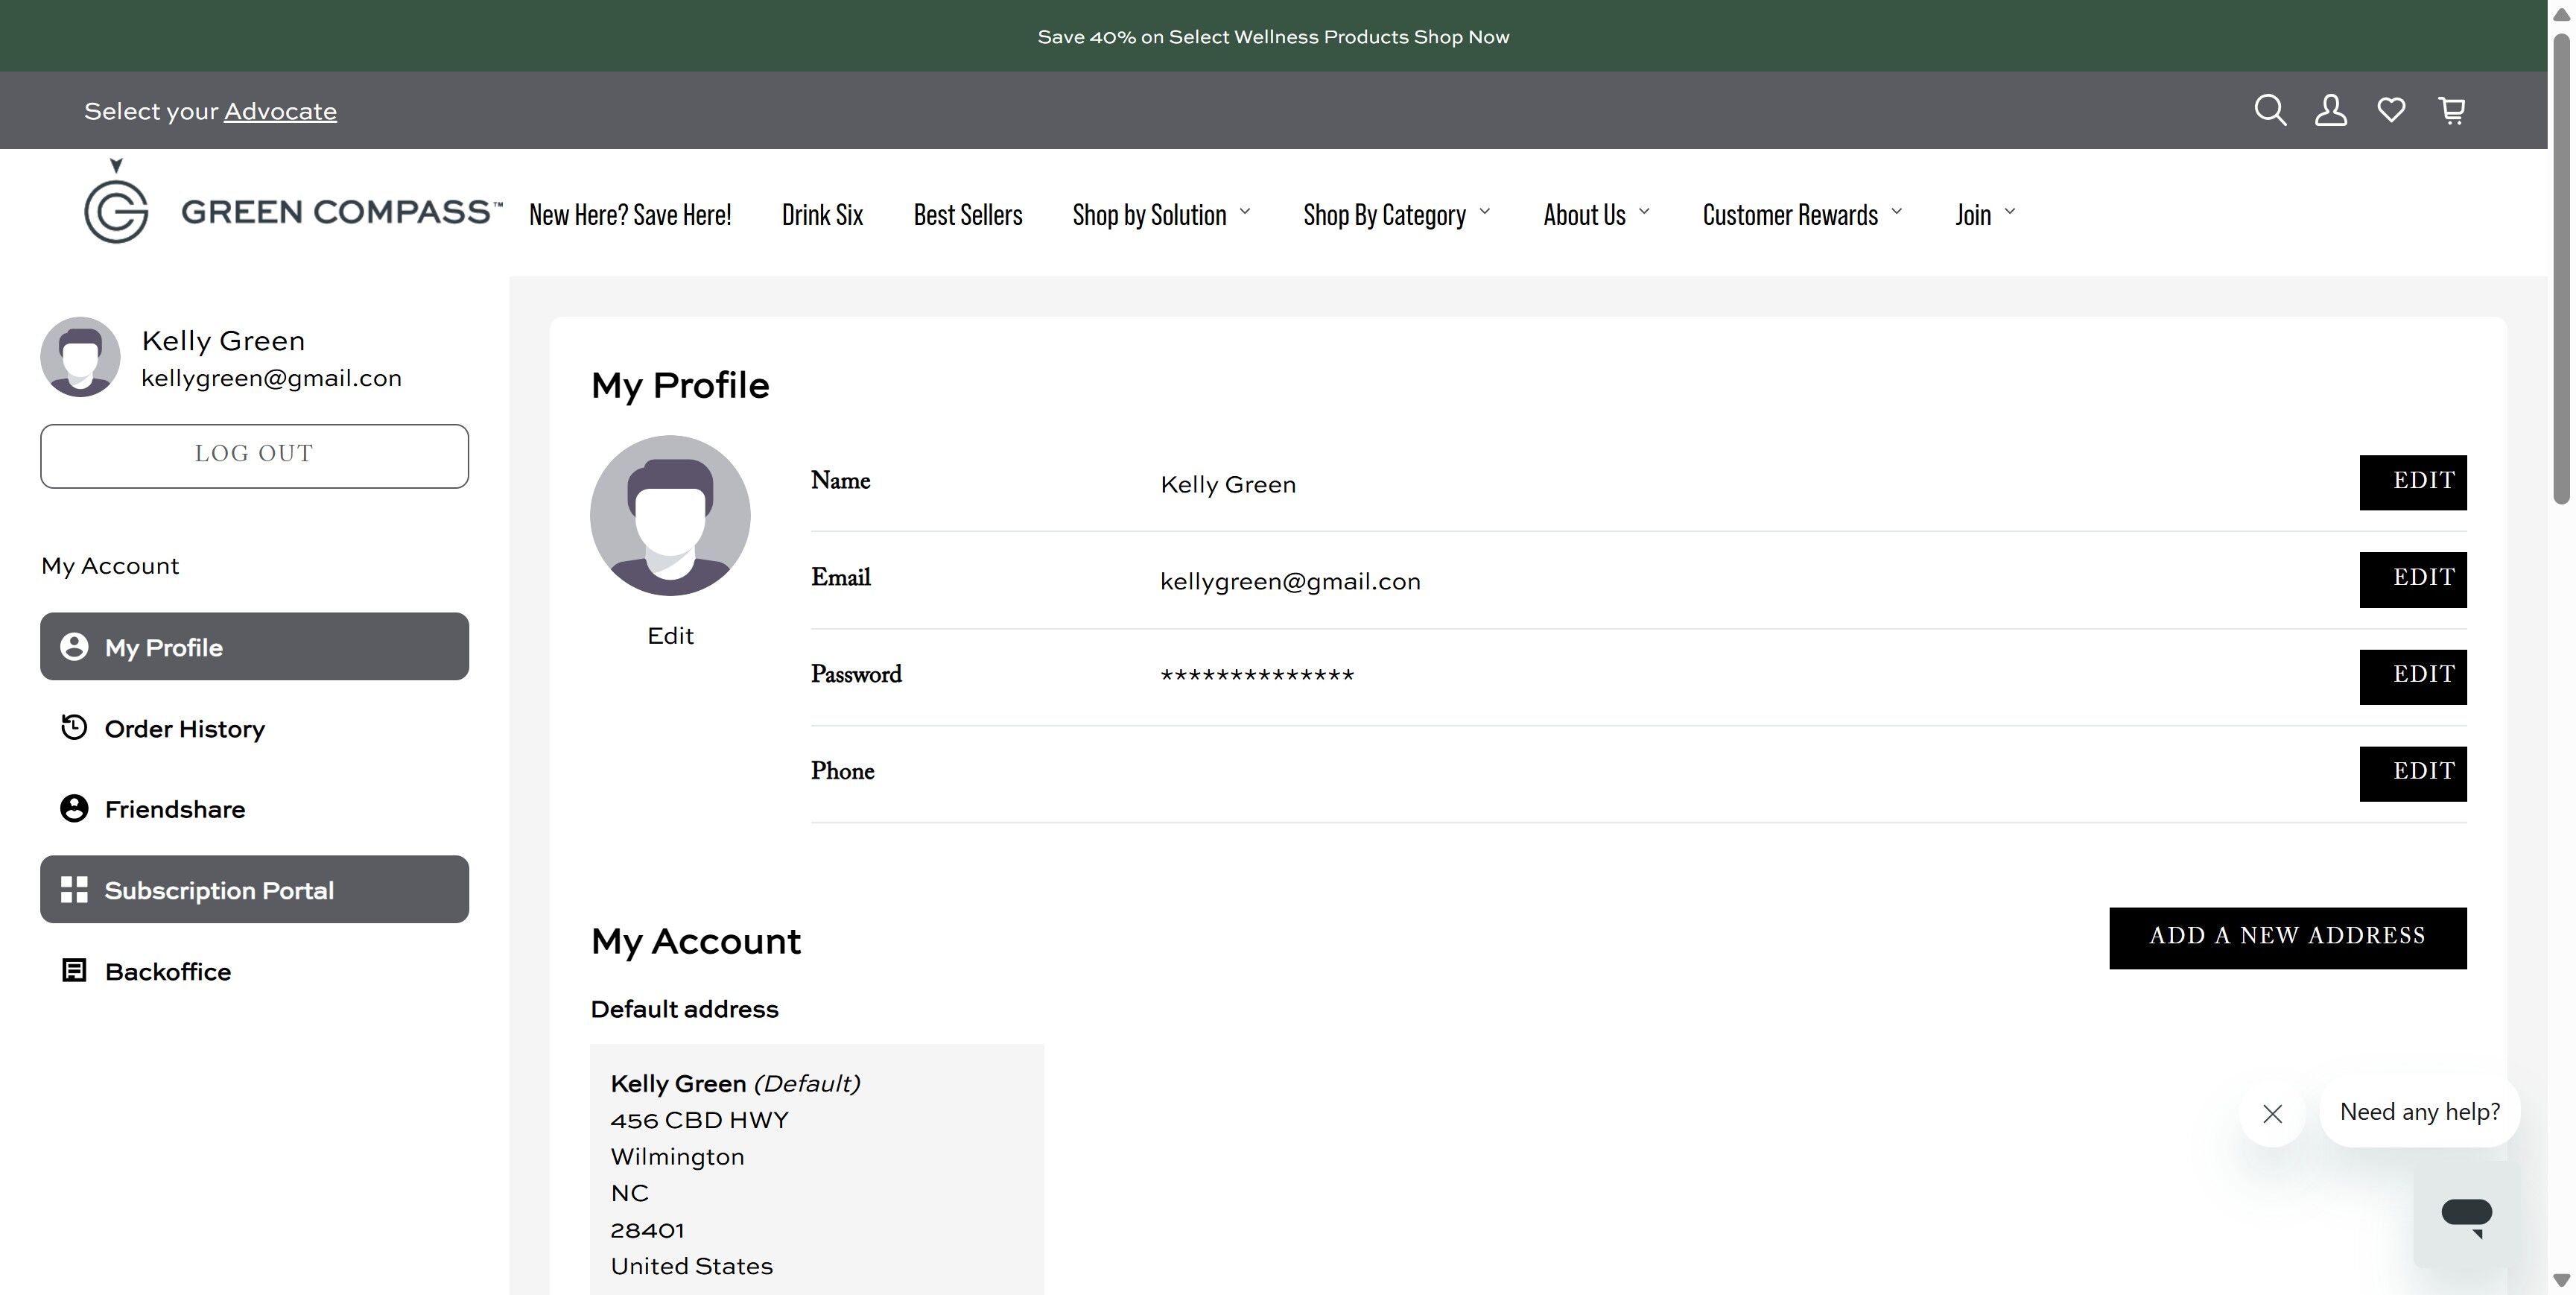Click the 'Need any help?' chat message
2576x1295 pixels.
[x=2420, y=1111]
